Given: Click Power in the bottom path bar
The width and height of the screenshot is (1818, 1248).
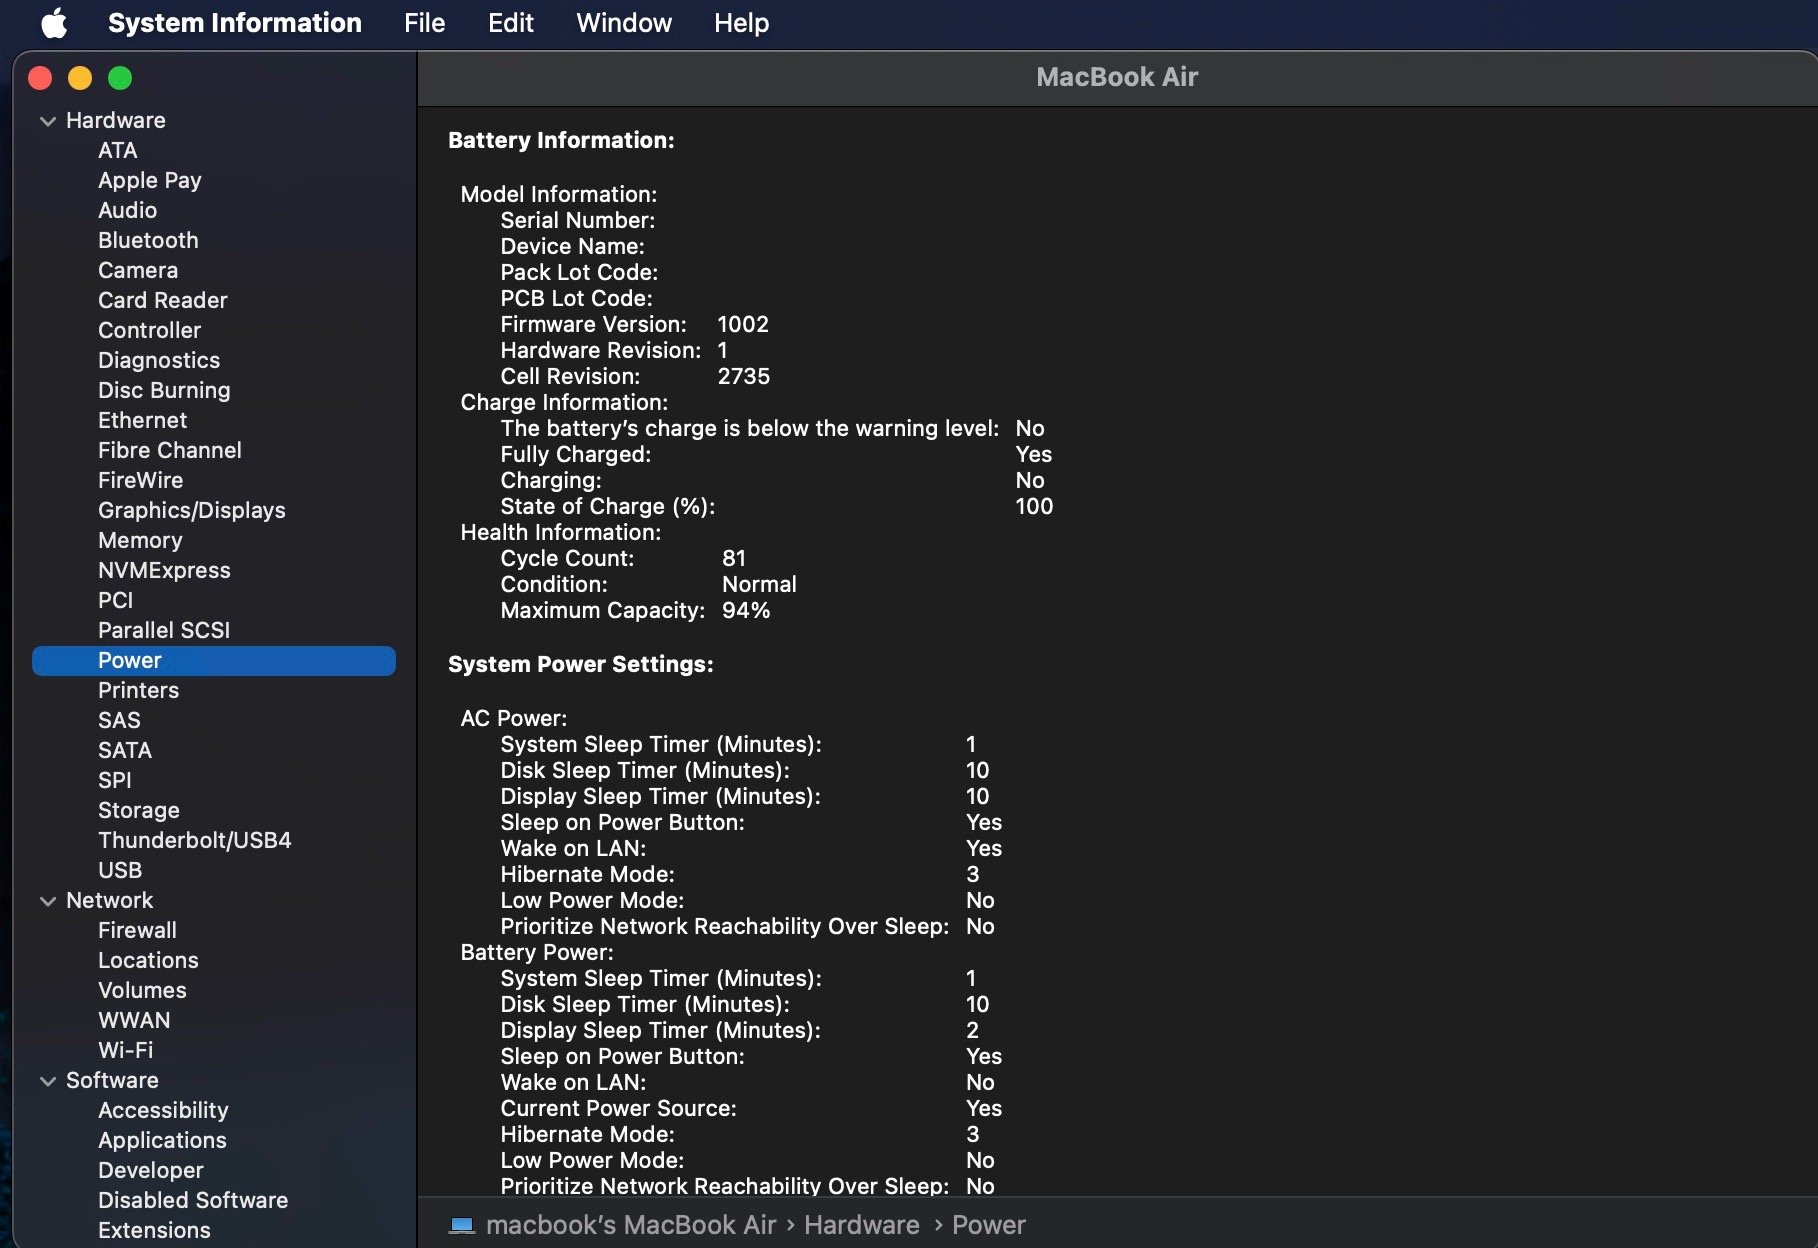Looking at the screenshot, I should [x=988, y=1225].
